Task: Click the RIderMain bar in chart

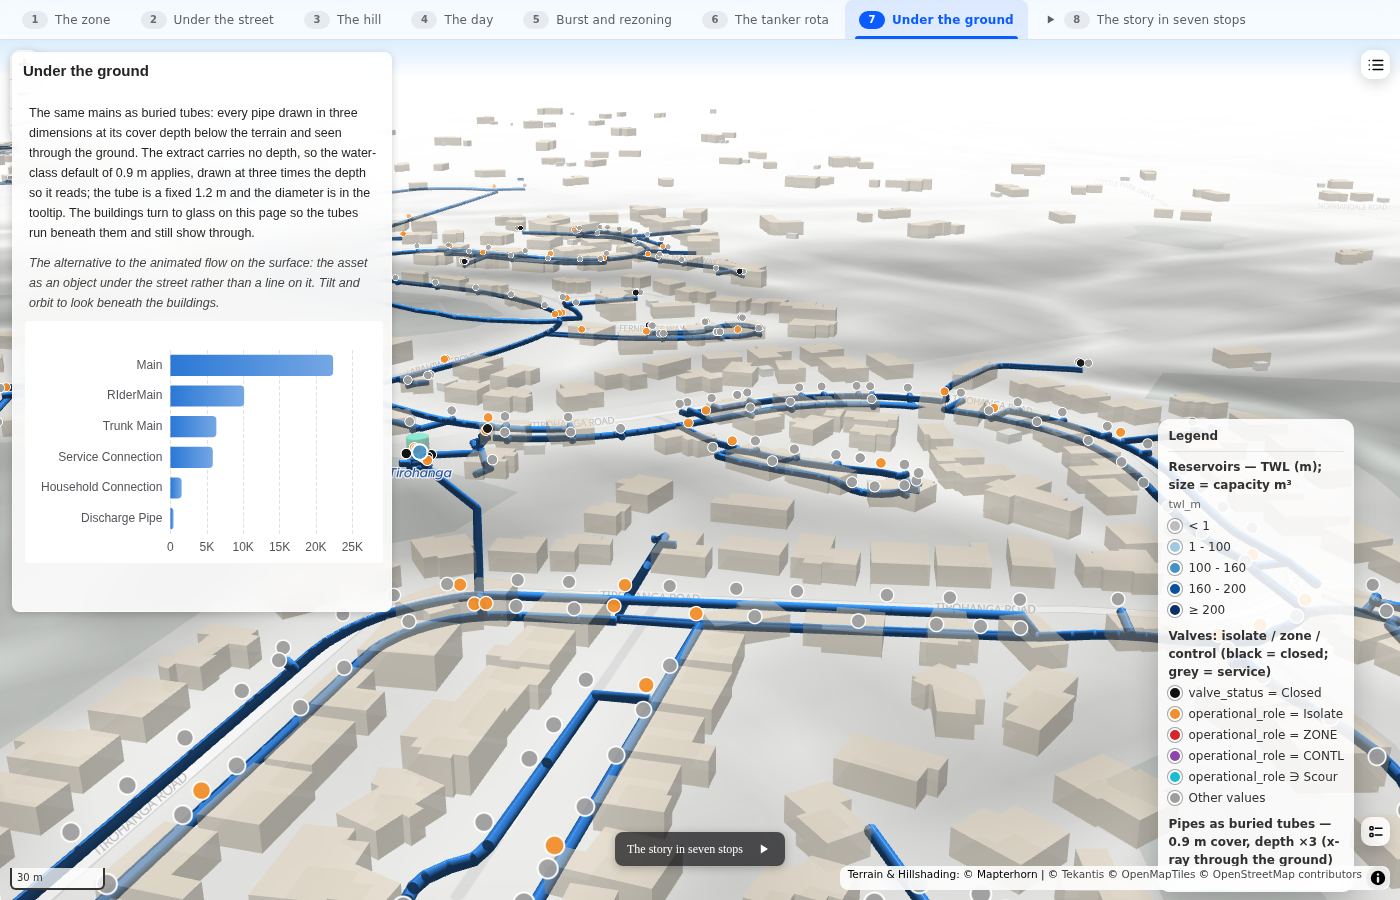Action: [x=207, y=396]
